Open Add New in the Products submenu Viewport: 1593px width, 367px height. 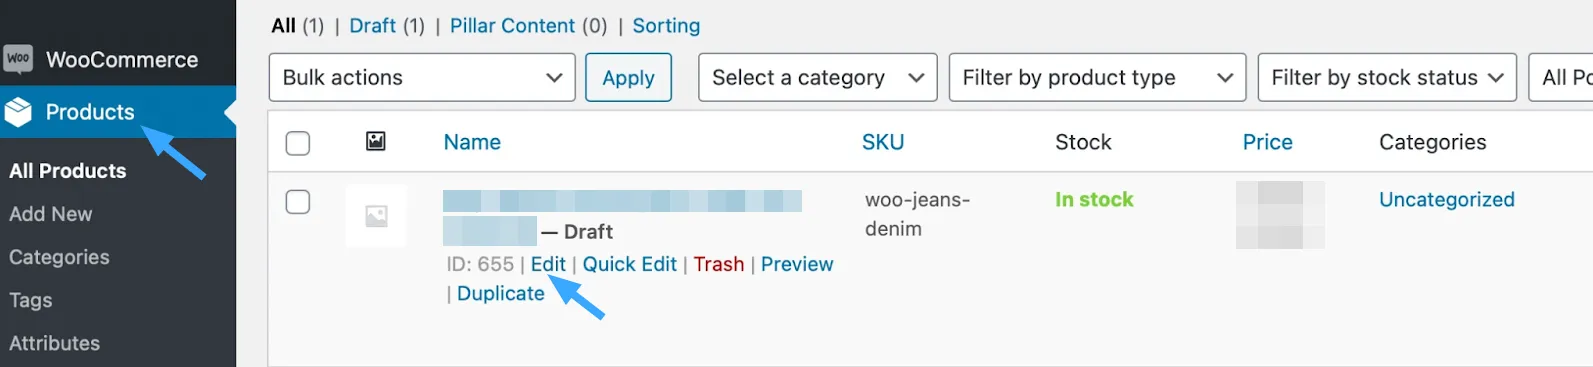click(51, 214)
